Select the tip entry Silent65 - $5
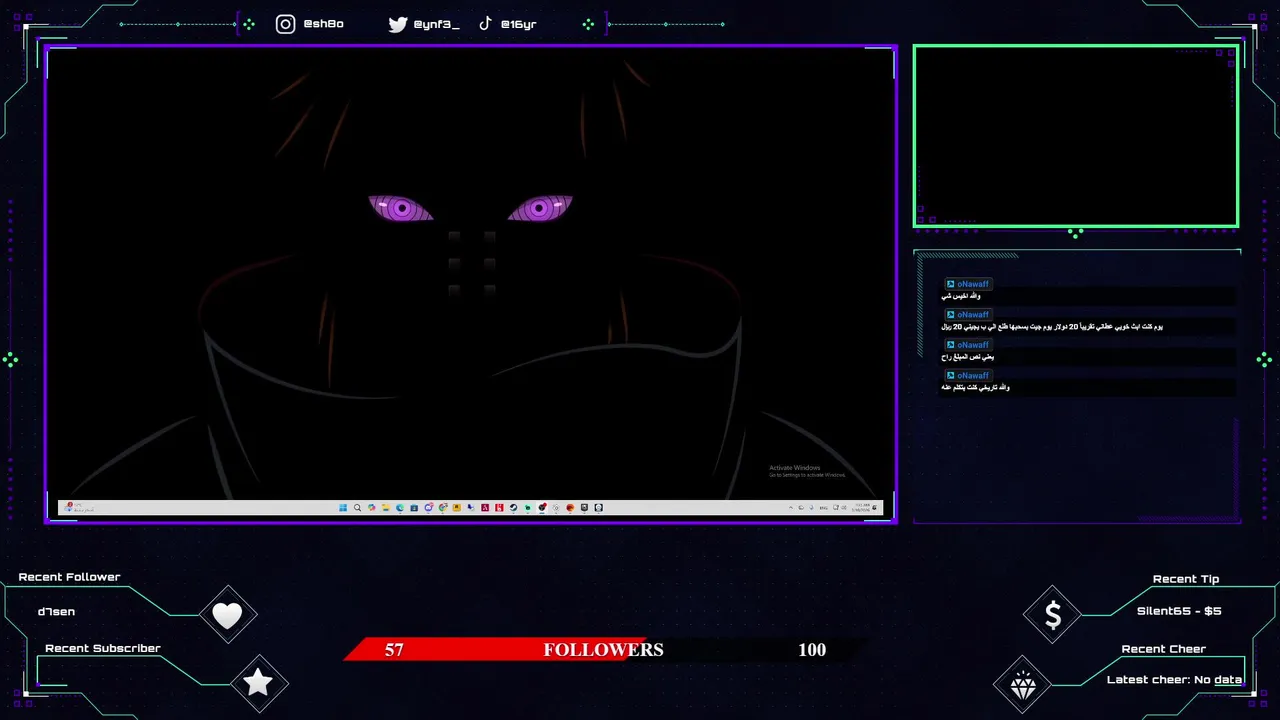 click(x=1179, y=611)
